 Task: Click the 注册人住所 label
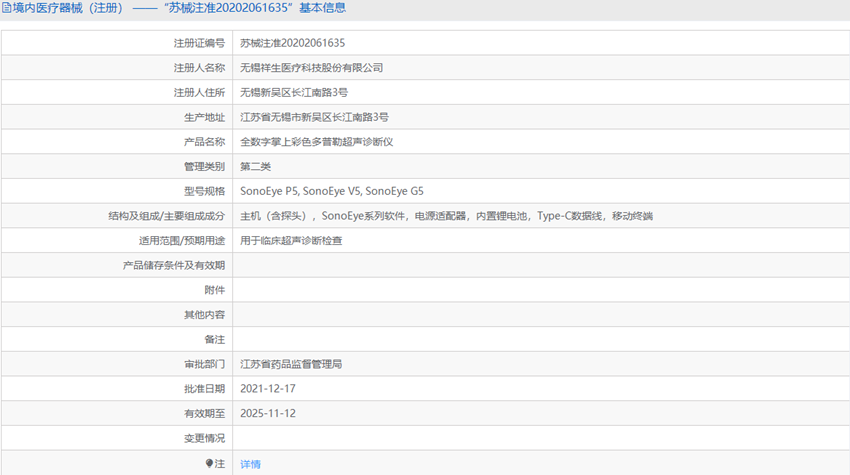[x=199, y=93]
